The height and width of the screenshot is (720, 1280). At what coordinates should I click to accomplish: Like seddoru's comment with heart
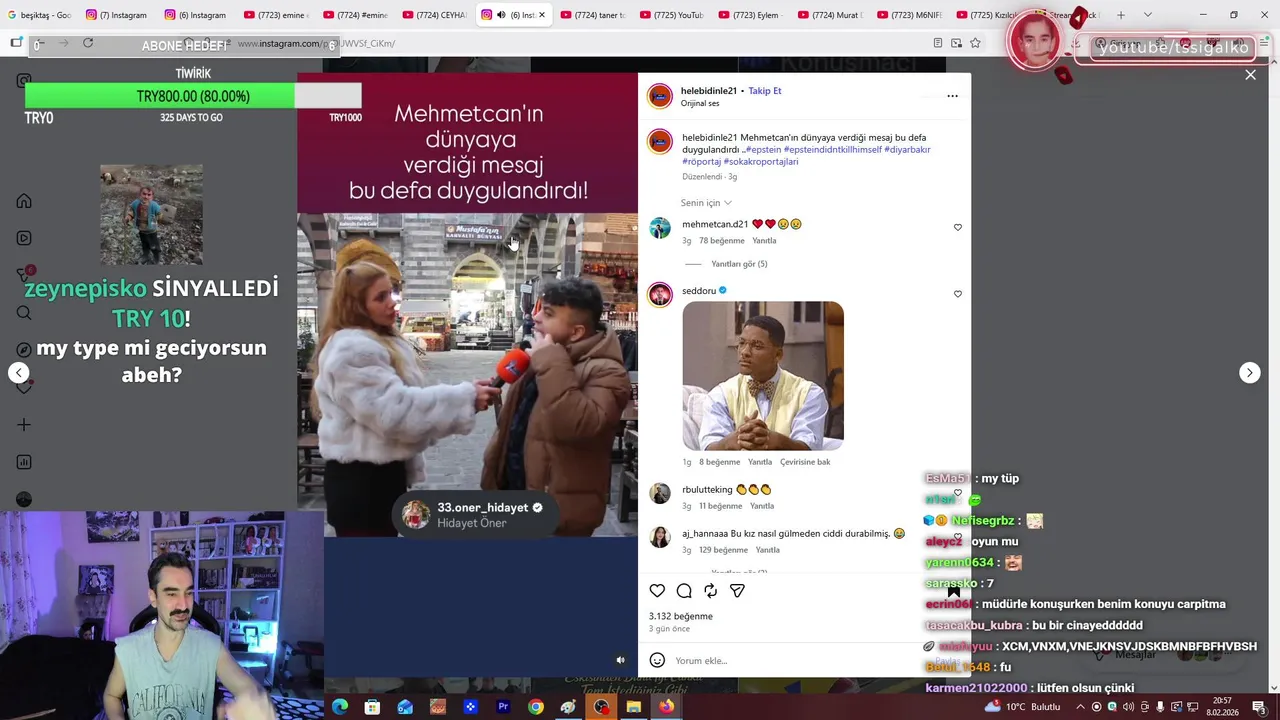pos(957,294)
